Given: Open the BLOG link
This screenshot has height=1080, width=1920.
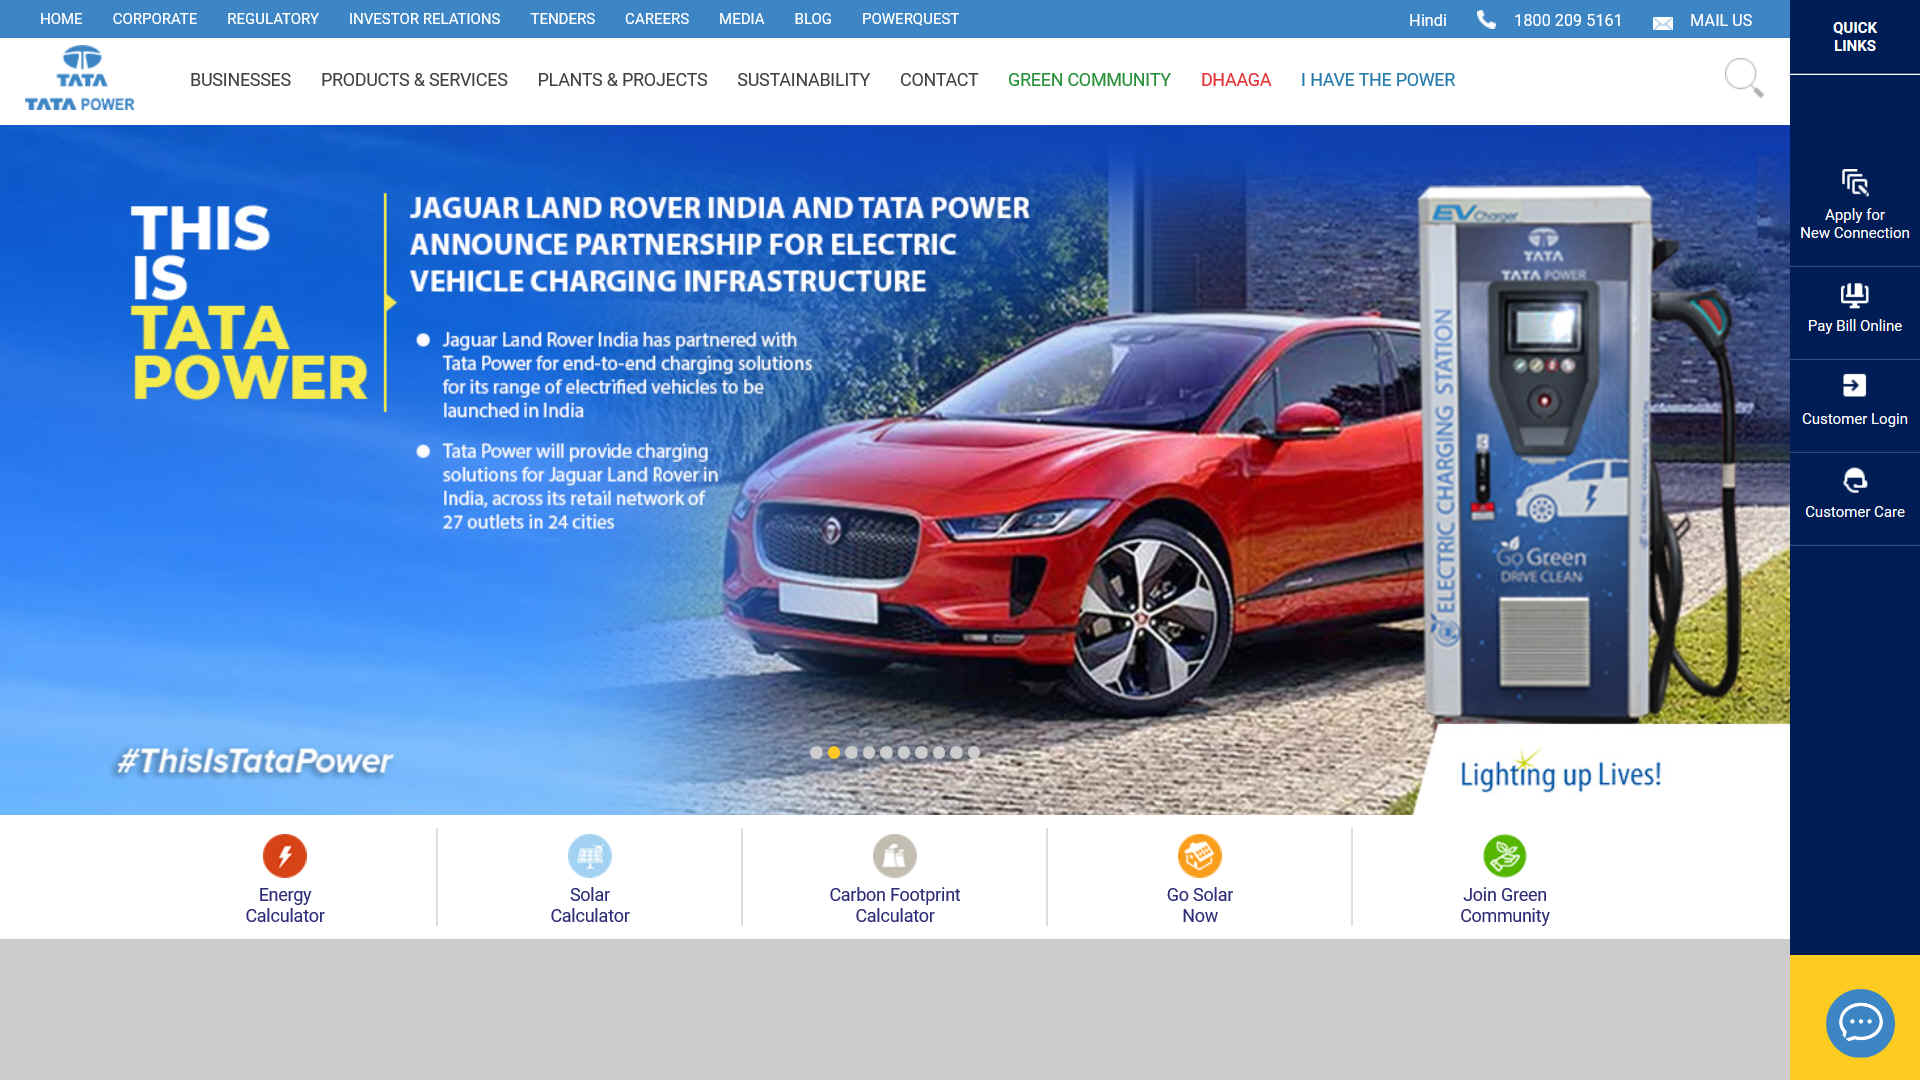Looking at the screenshot, I should [x=813, y=19].
